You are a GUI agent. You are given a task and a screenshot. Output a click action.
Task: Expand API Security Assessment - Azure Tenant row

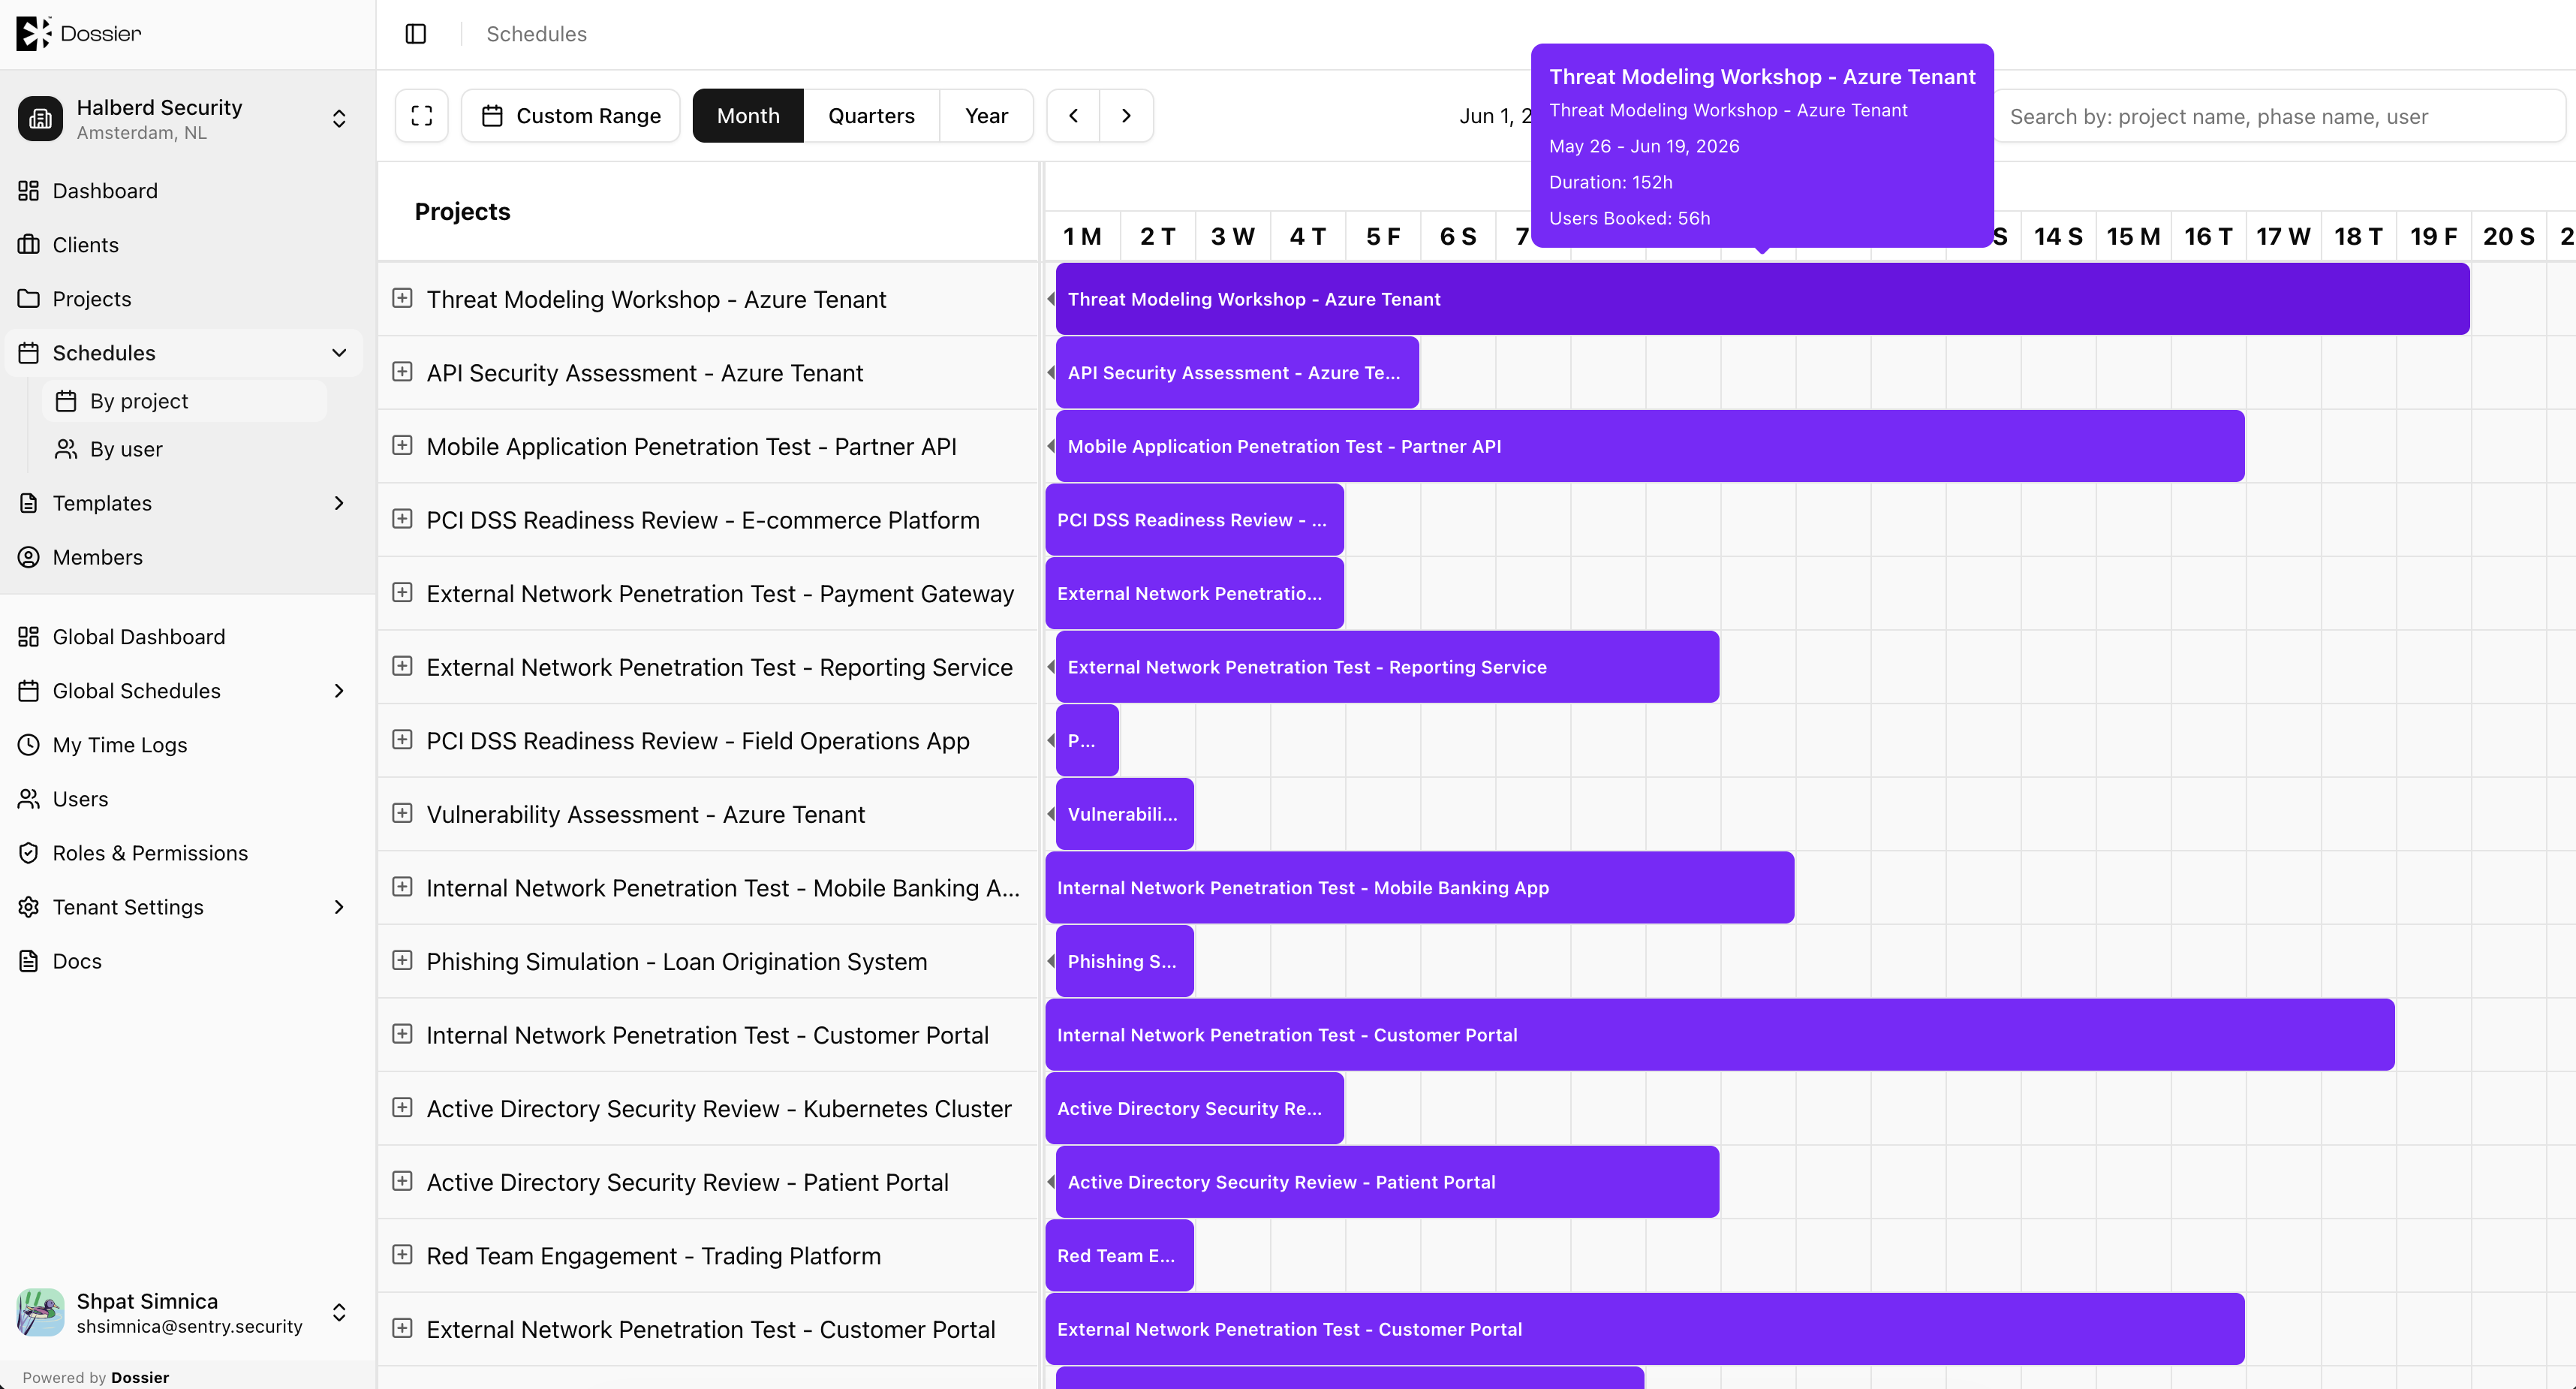click(x=402, y=372)
